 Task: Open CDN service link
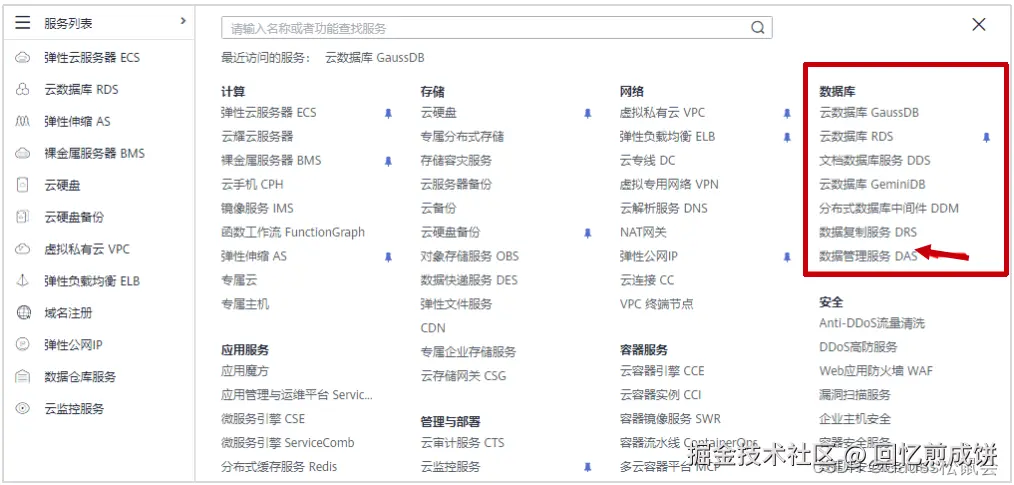433,328
